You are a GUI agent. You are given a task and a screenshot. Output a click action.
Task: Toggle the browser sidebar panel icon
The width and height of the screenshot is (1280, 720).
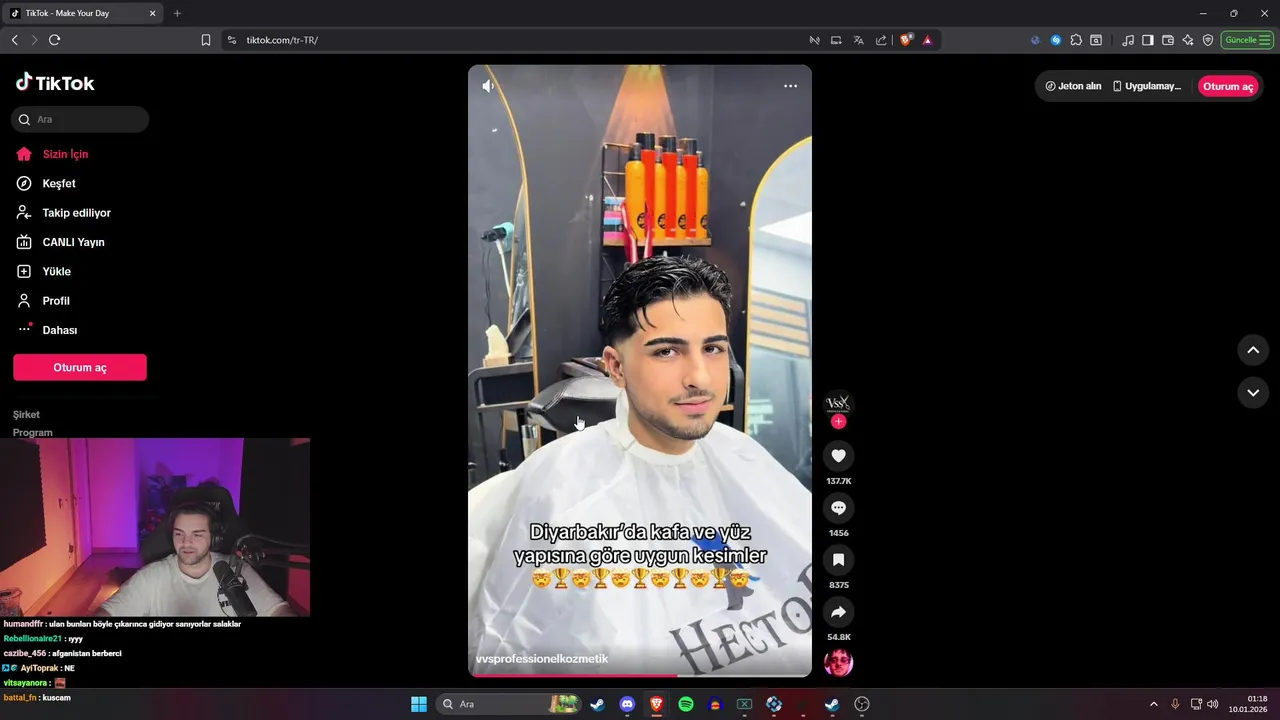[1148, 40]
